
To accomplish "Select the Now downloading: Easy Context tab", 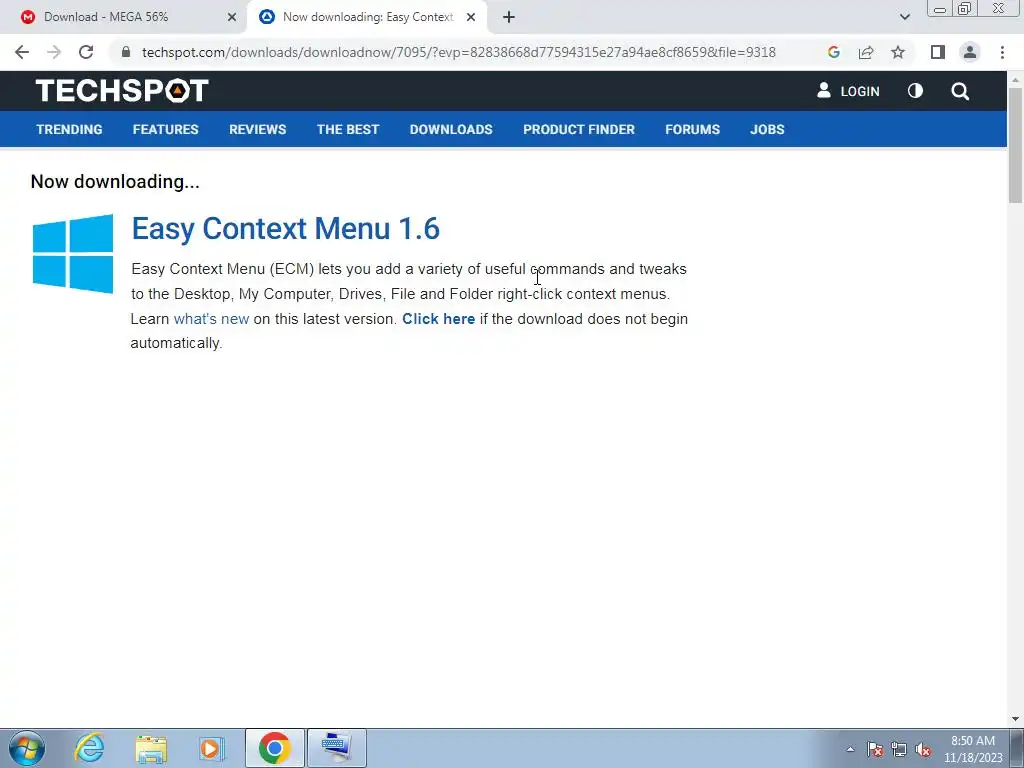I will [367, 18].
